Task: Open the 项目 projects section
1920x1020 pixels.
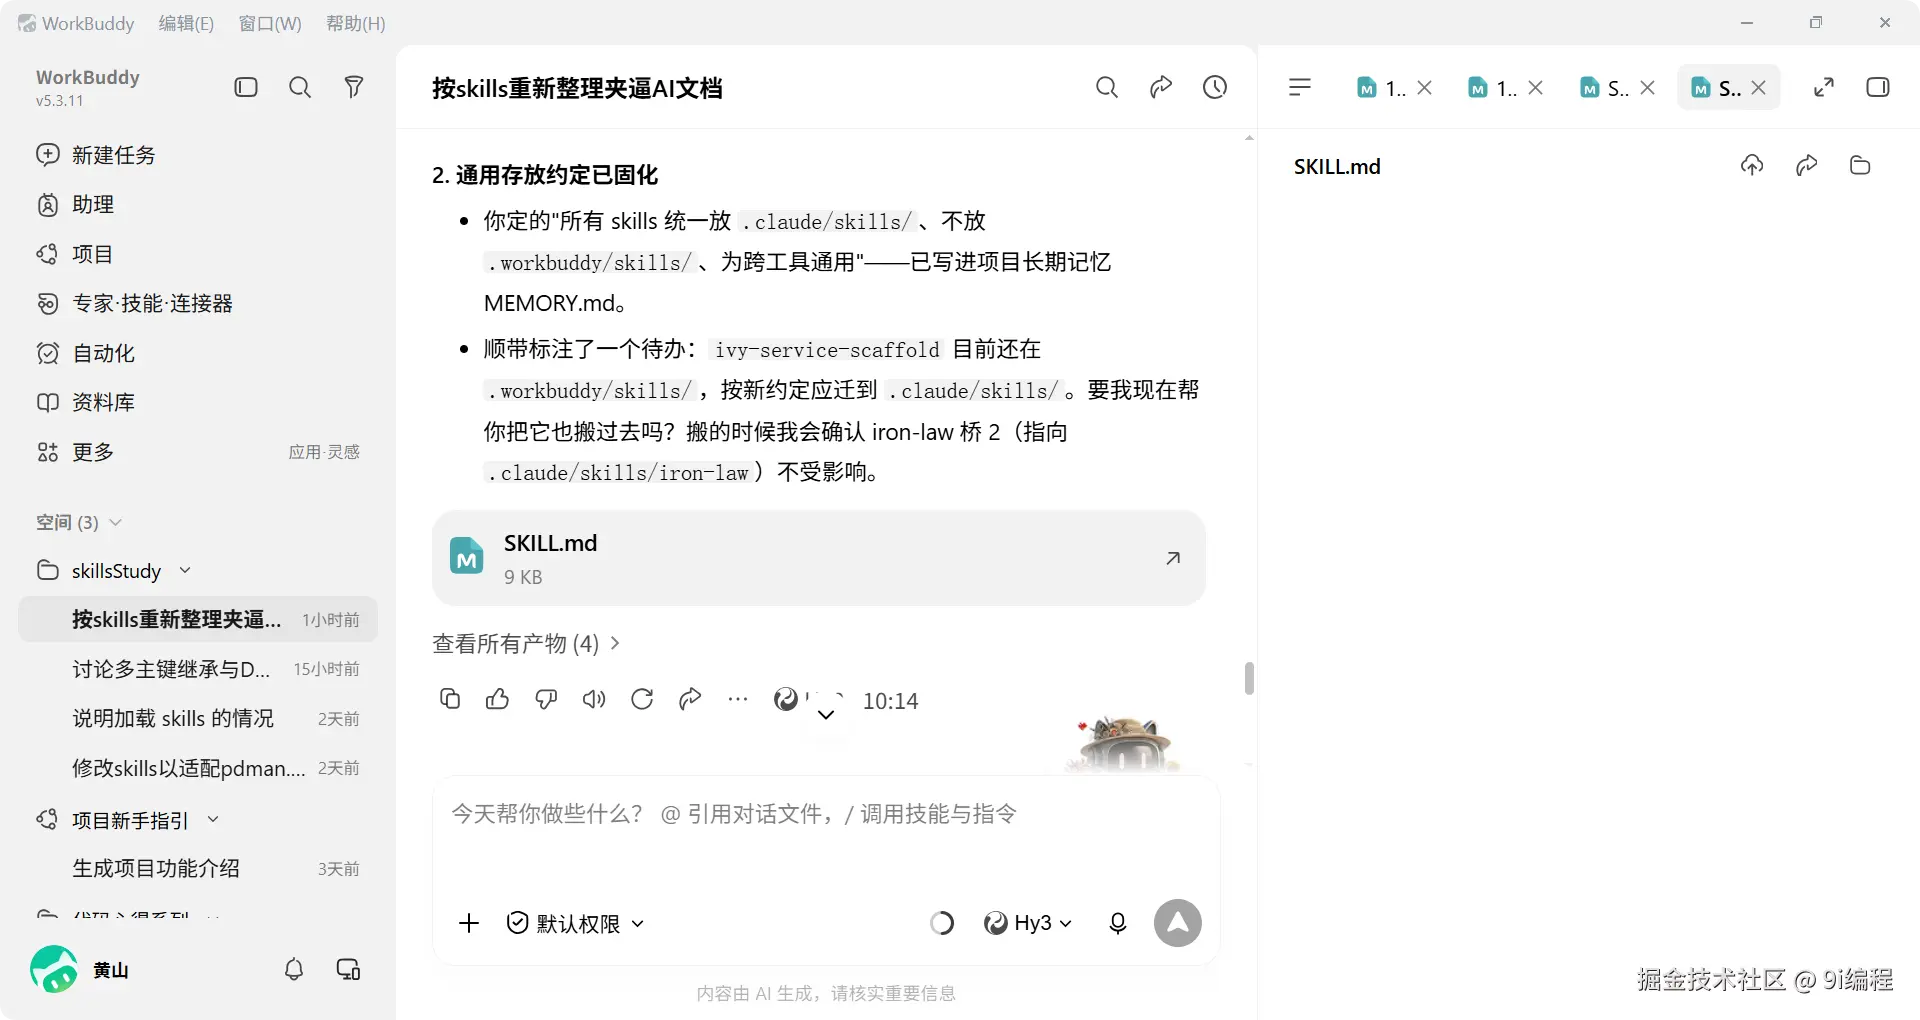Action: tap(75, 254)
